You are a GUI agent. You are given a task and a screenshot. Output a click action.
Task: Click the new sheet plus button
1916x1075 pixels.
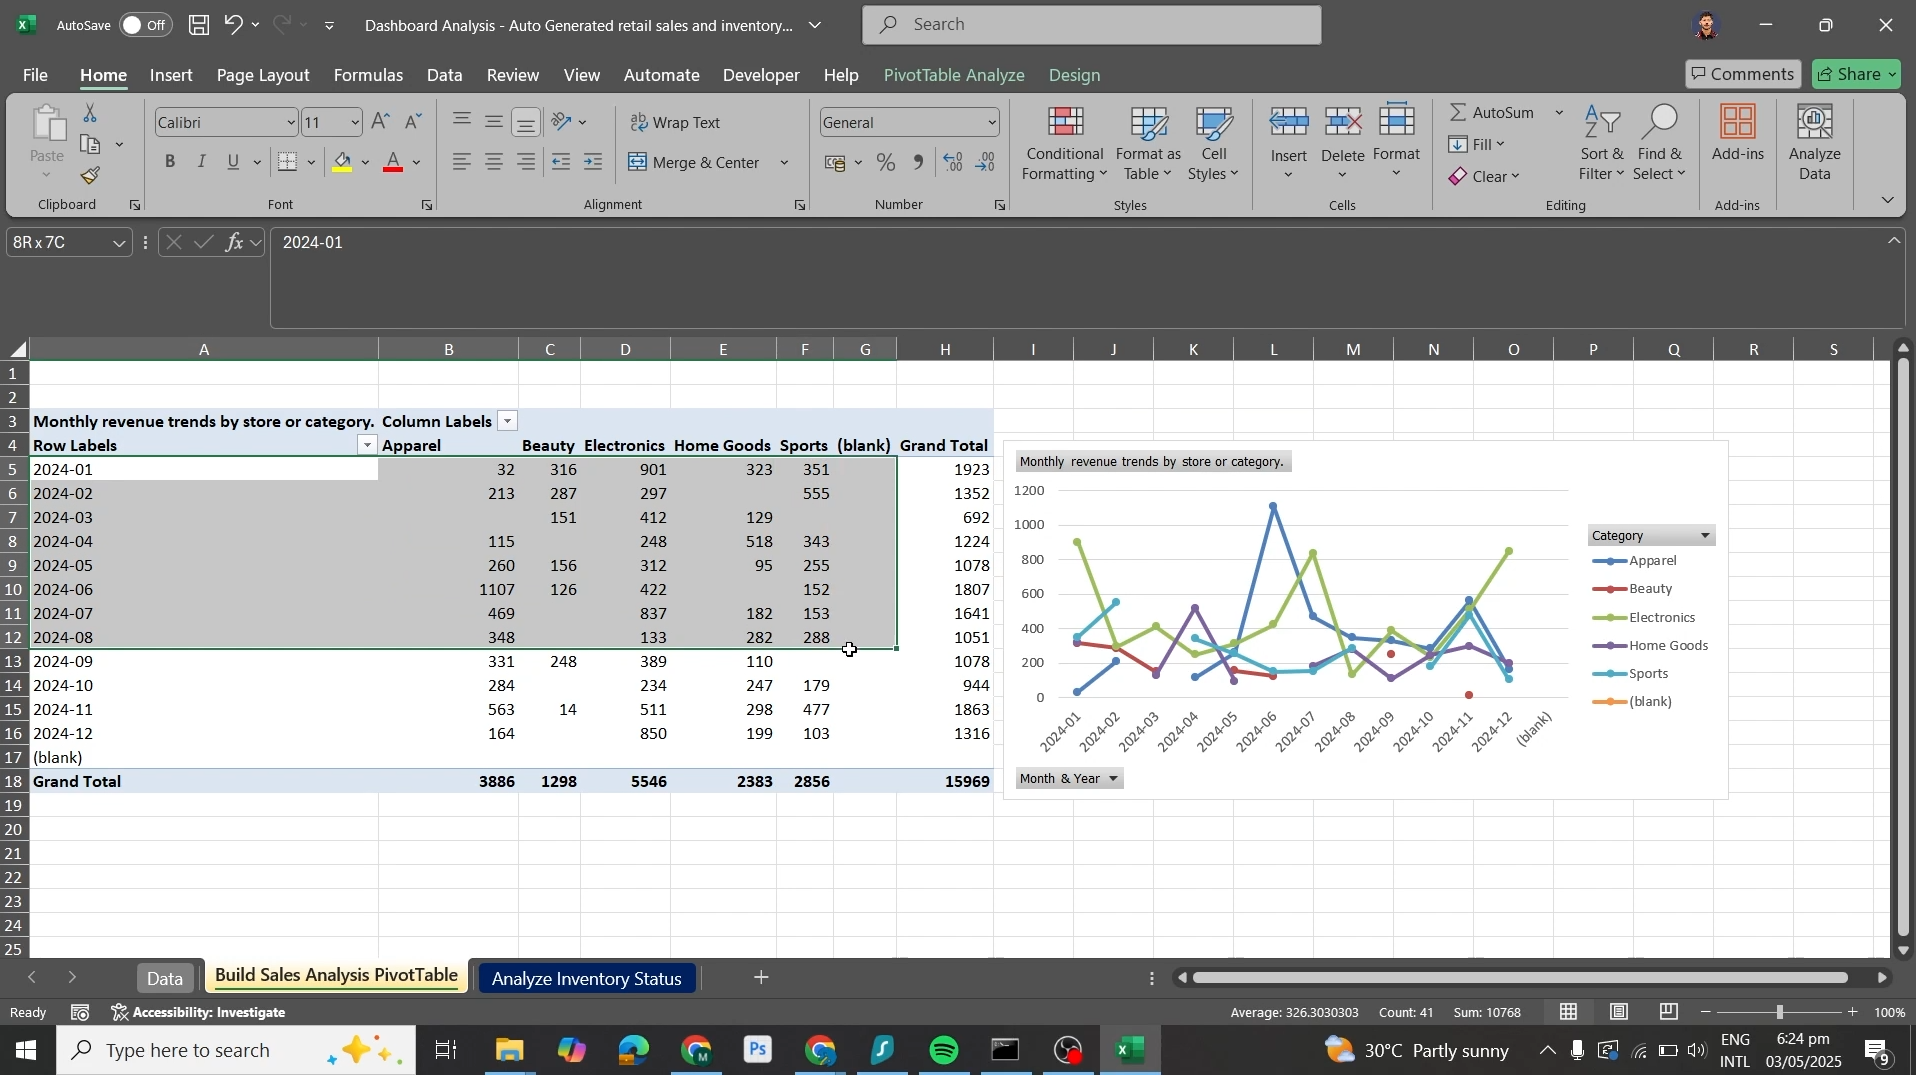[761, 978]
